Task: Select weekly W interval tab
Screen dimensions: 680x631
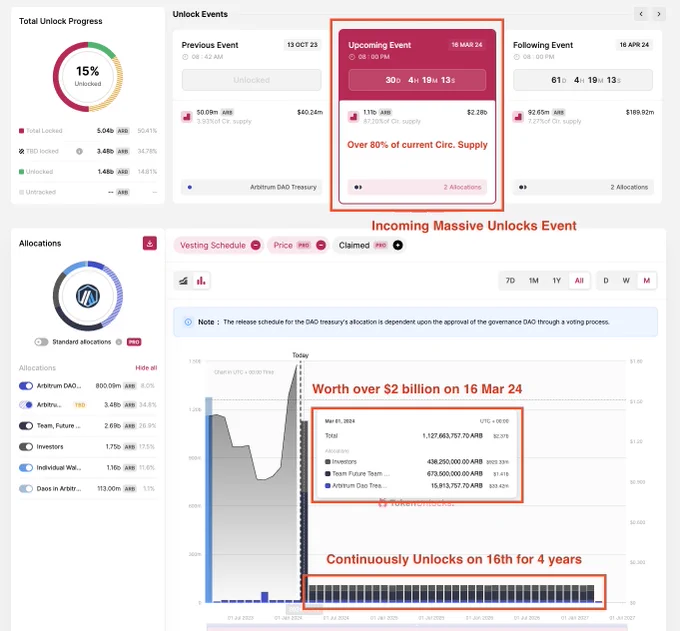Action: pos(626,281)
